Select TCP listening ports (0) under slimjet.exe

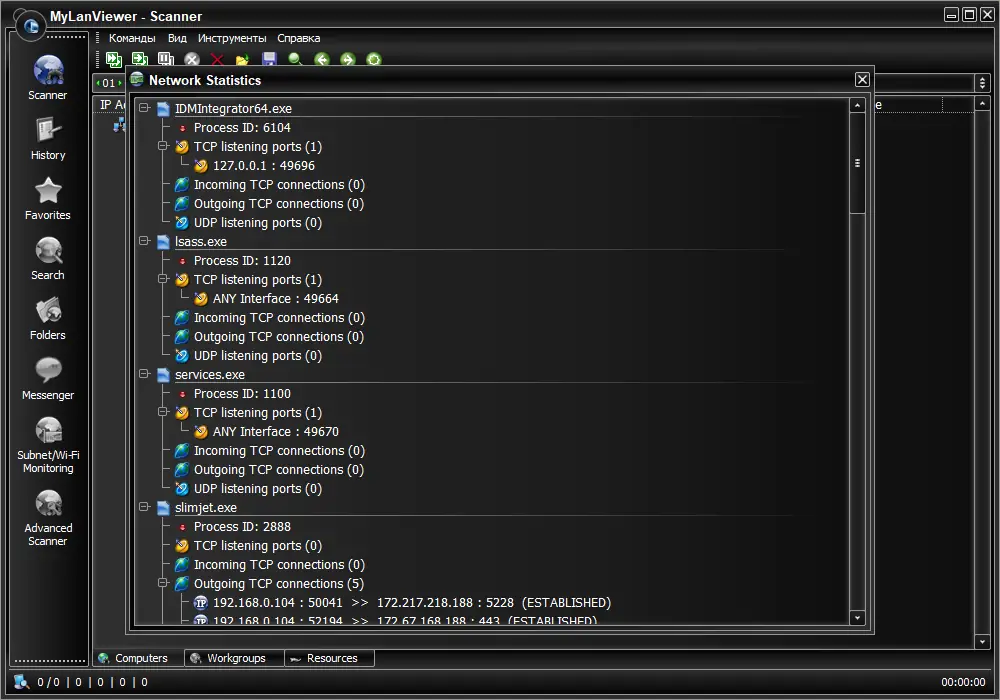pyautogui.click(x=258, y=546)
